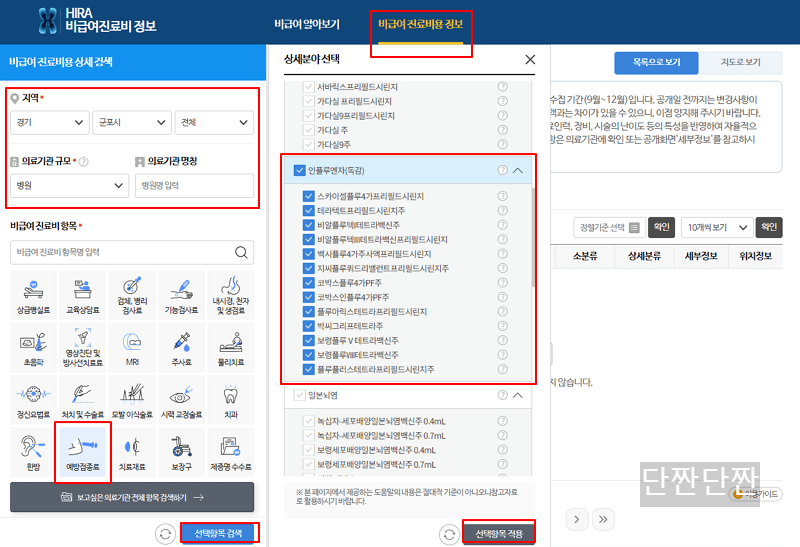800x547 pixels.
Task: Select the 예방접종료 vaccination icon
Action: pos(83,452)
